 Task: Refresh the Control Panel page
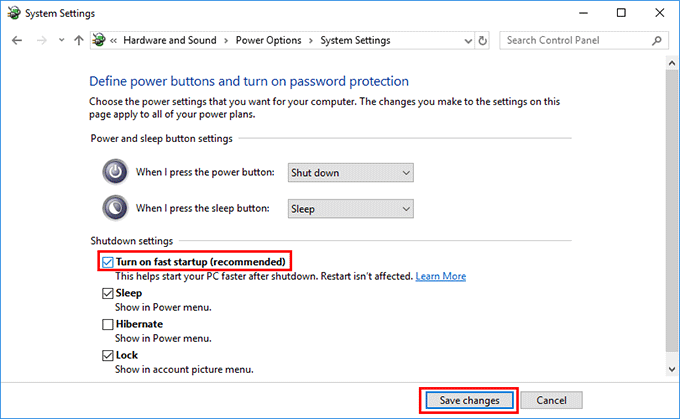pyautogui.click(x=482, y=40)
